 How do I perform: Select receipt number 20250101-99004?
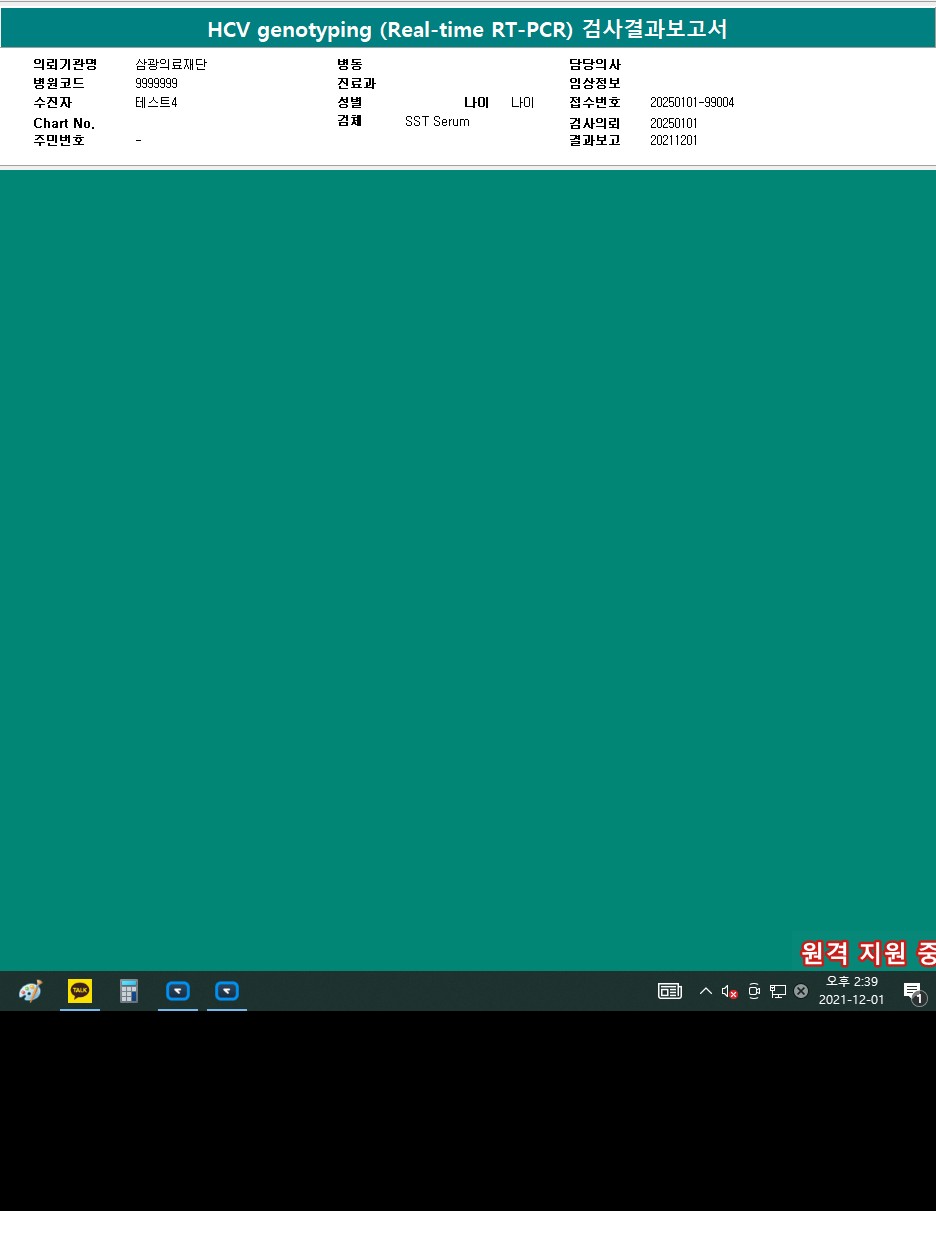tap(692, 103)
